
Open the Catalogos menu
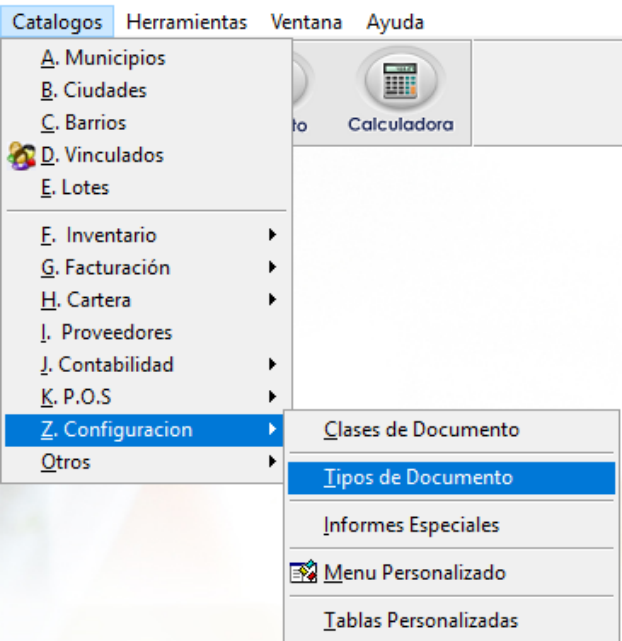coord(57,22)
